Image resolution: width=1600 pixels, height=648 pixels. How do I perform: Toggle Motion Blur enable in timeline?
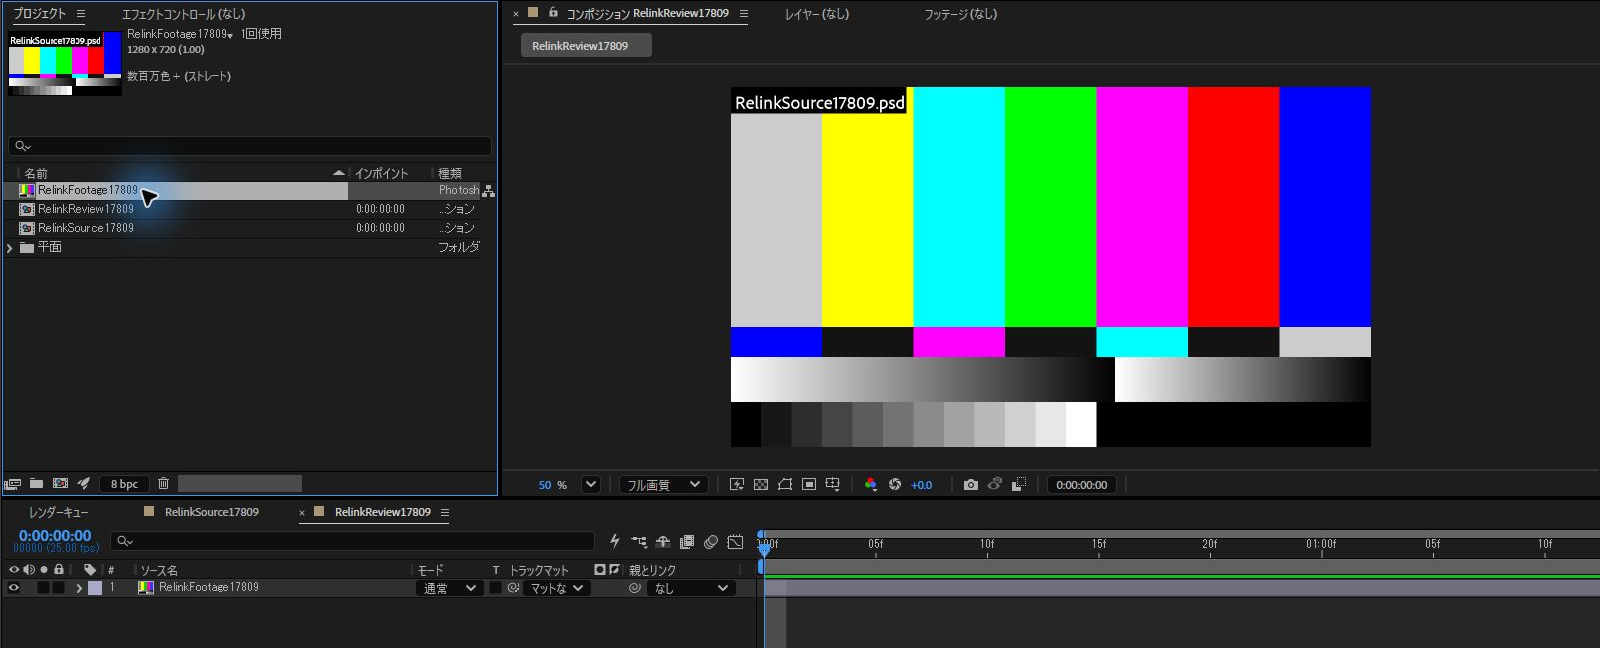pos(711,542)
